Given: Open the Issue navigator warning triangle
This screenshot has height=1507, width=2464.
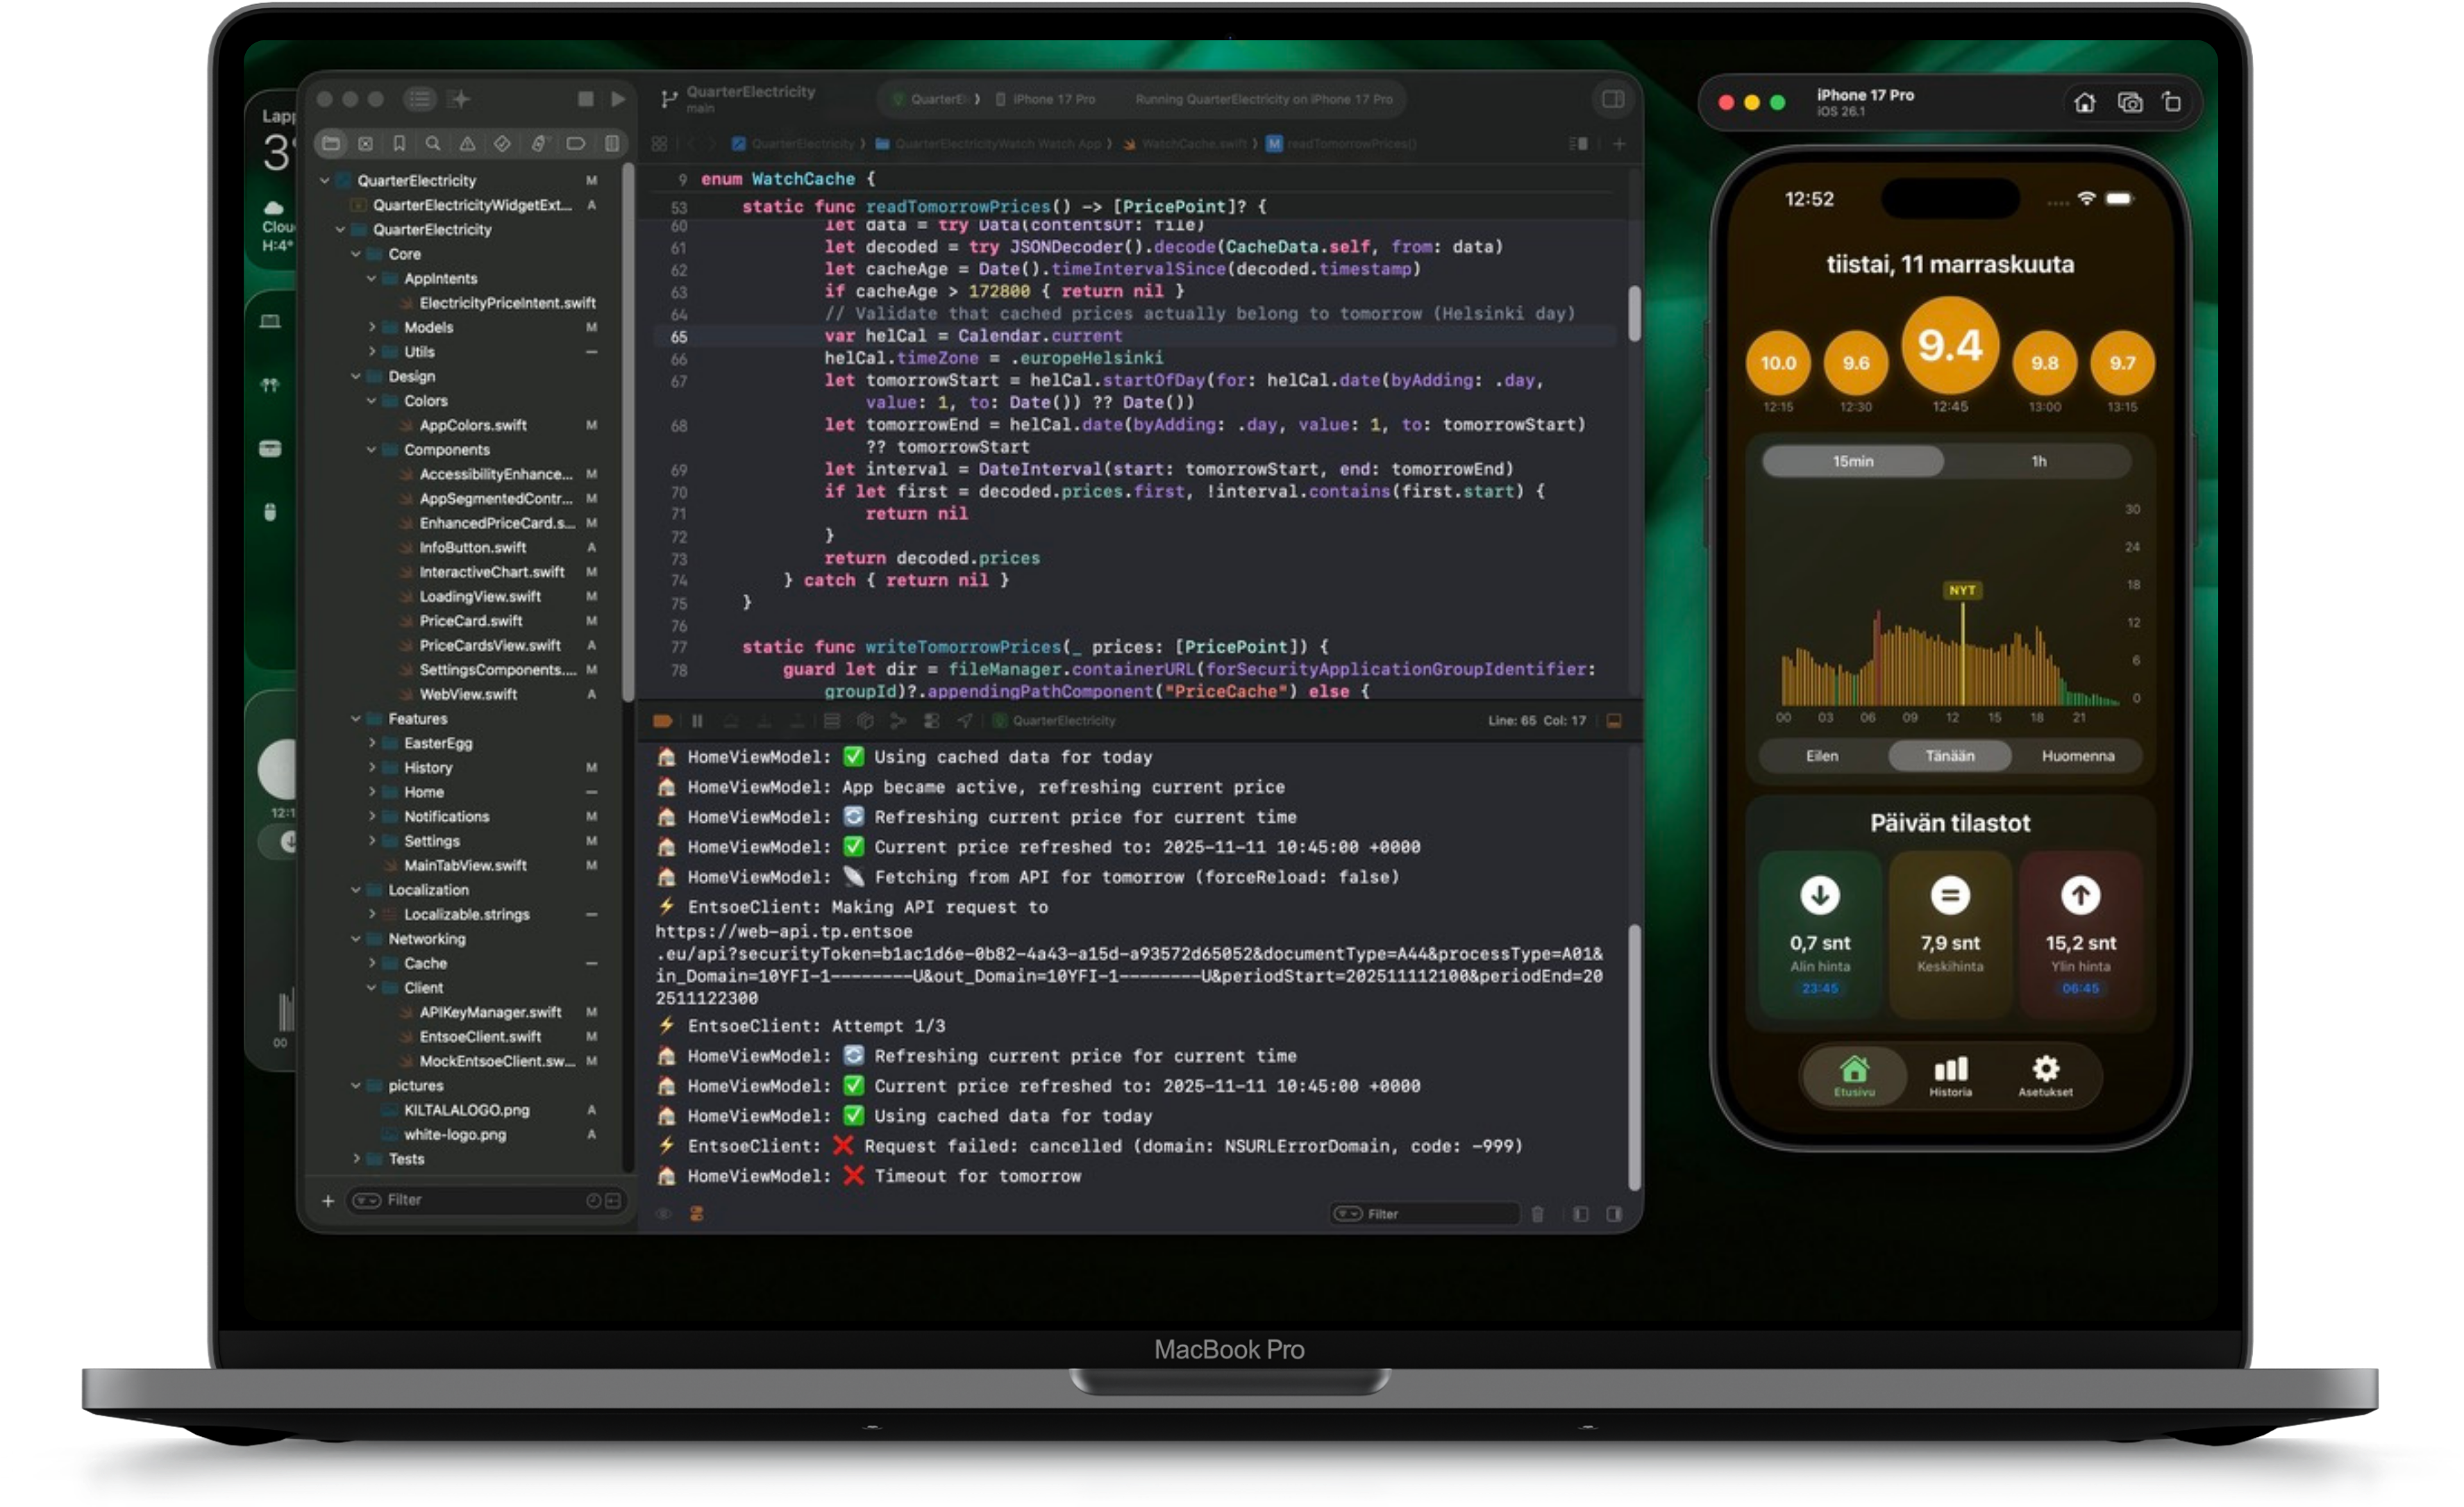Looking at the screenshot, I should click(467, 143).
